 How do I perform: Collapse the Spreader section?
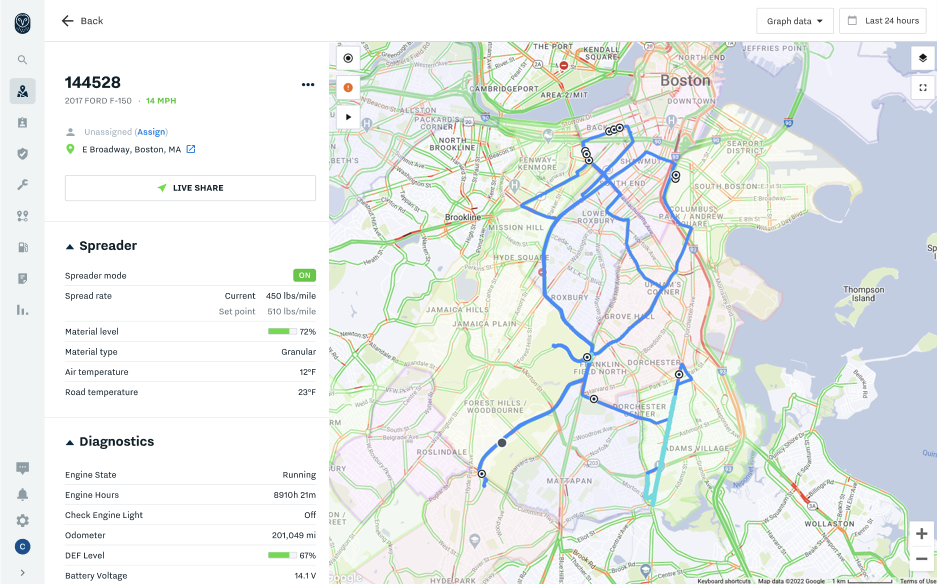(70, 245)
